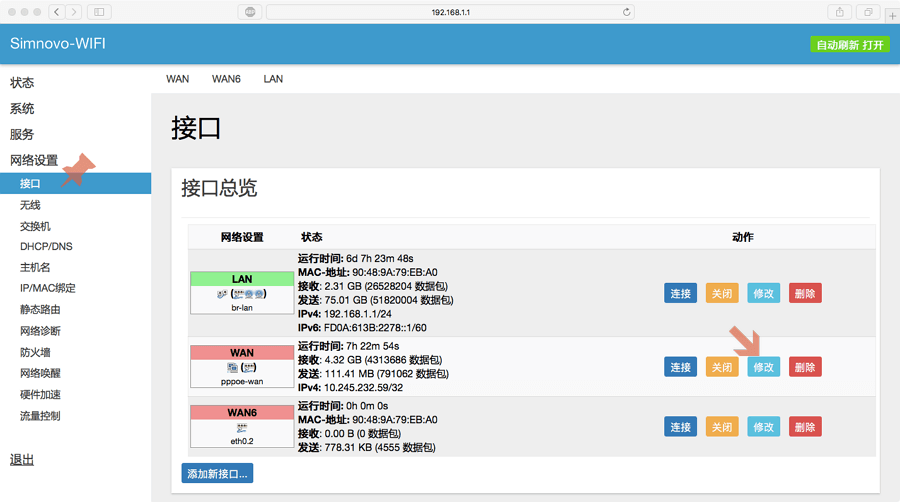
Task: Click 修改 button for WAN interface
Action: click(763, 367)
